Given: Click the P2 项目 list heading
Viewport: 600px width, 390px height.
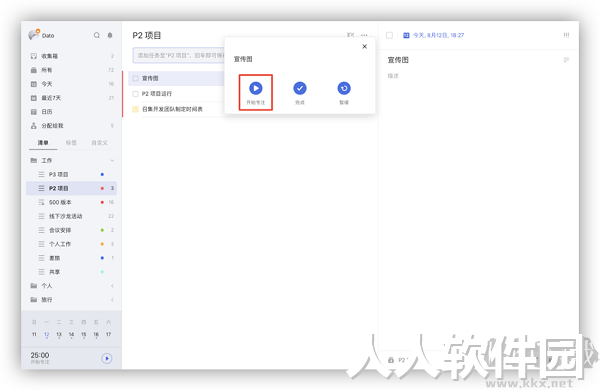Looking at the screenshot, I should point(147,36).
